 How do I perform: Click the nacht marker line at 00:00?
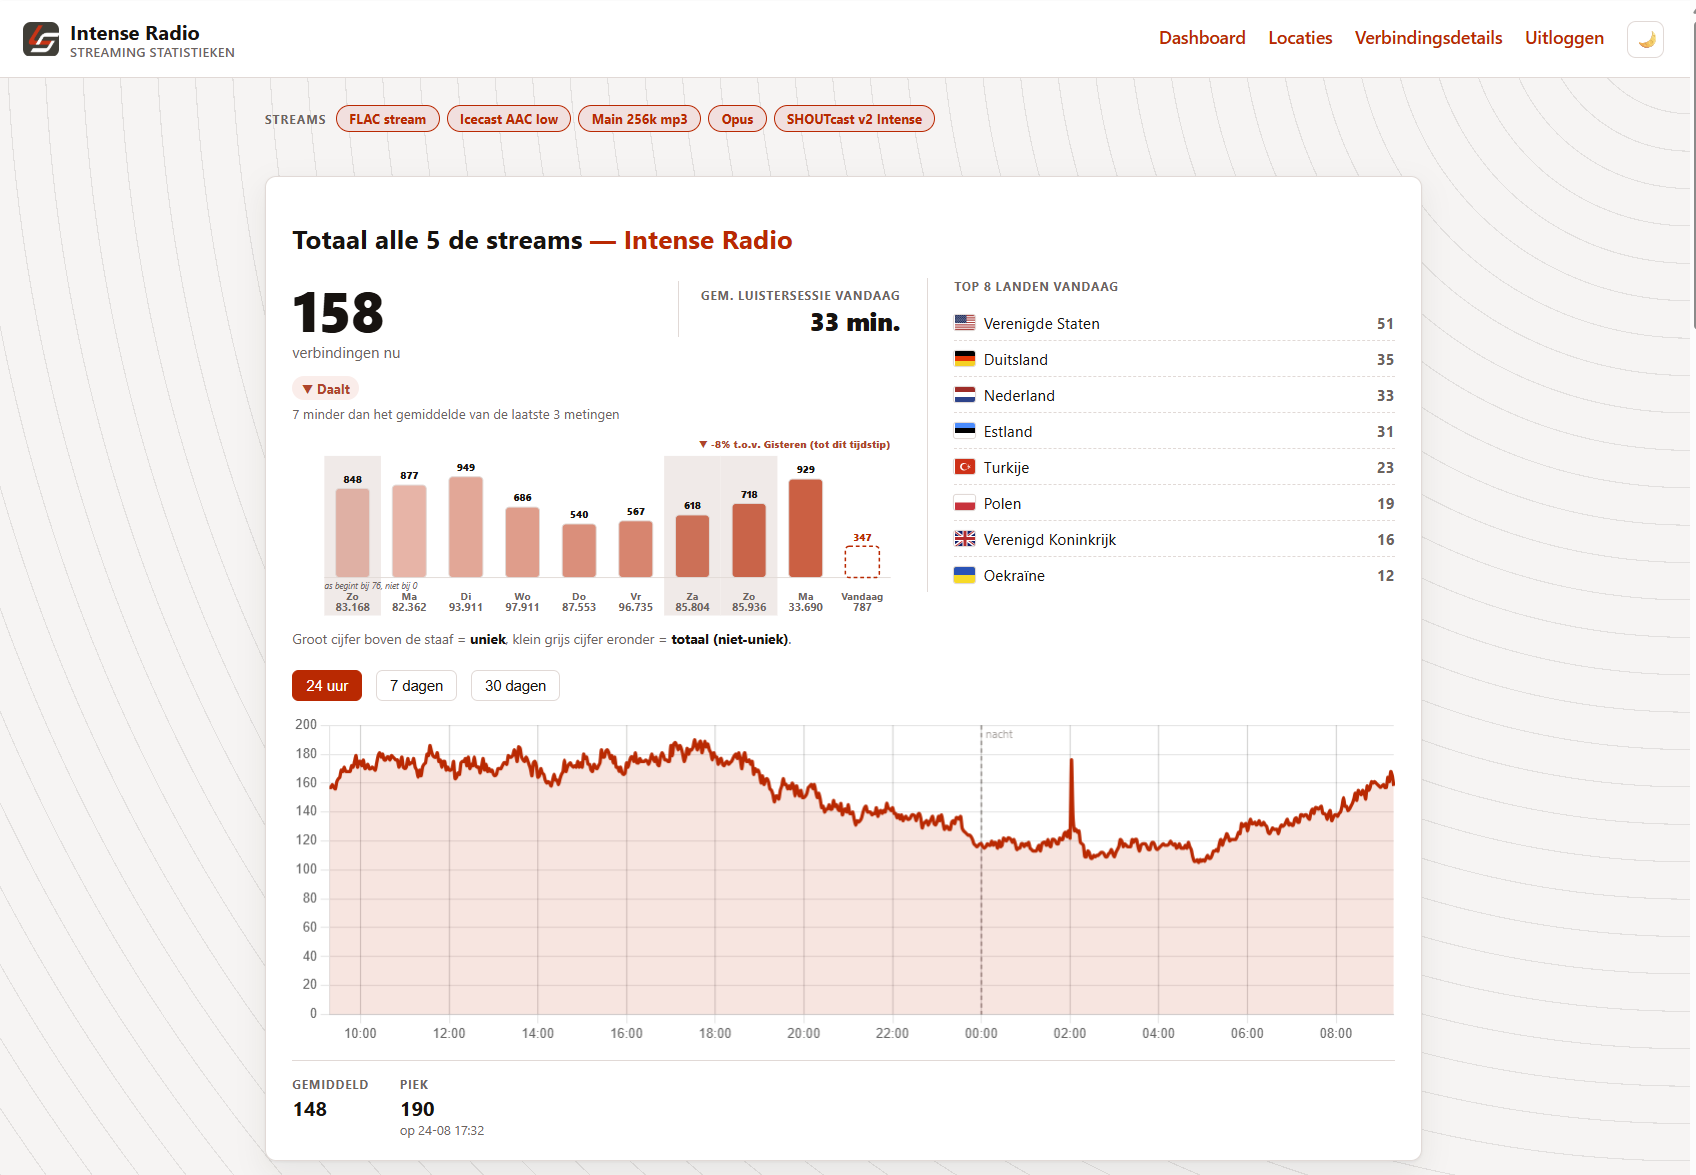click(x=981, y=870)
